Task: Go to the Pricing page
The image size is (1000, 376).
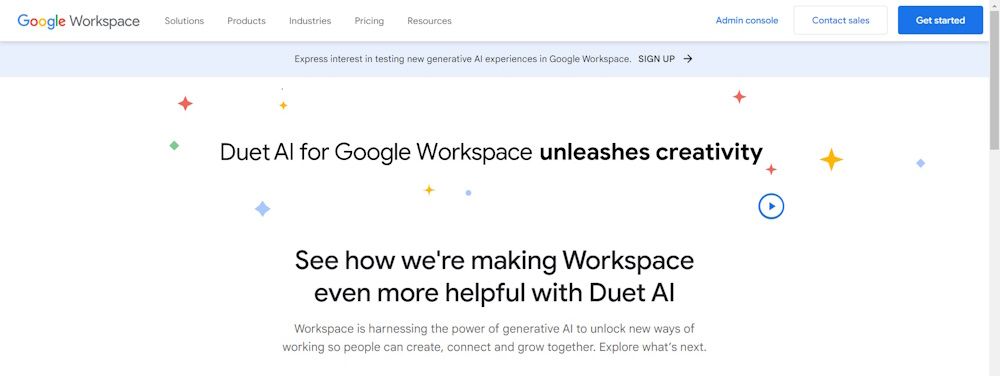Action: pyautogui.click(x=369, y=20)
